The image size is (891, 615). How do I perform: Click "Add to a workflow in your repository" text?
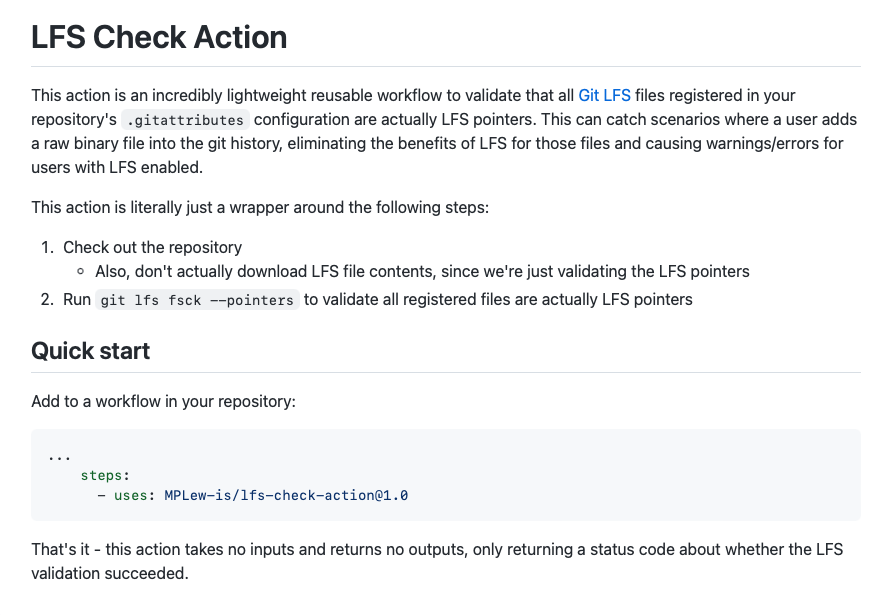[x=163, y=402]
